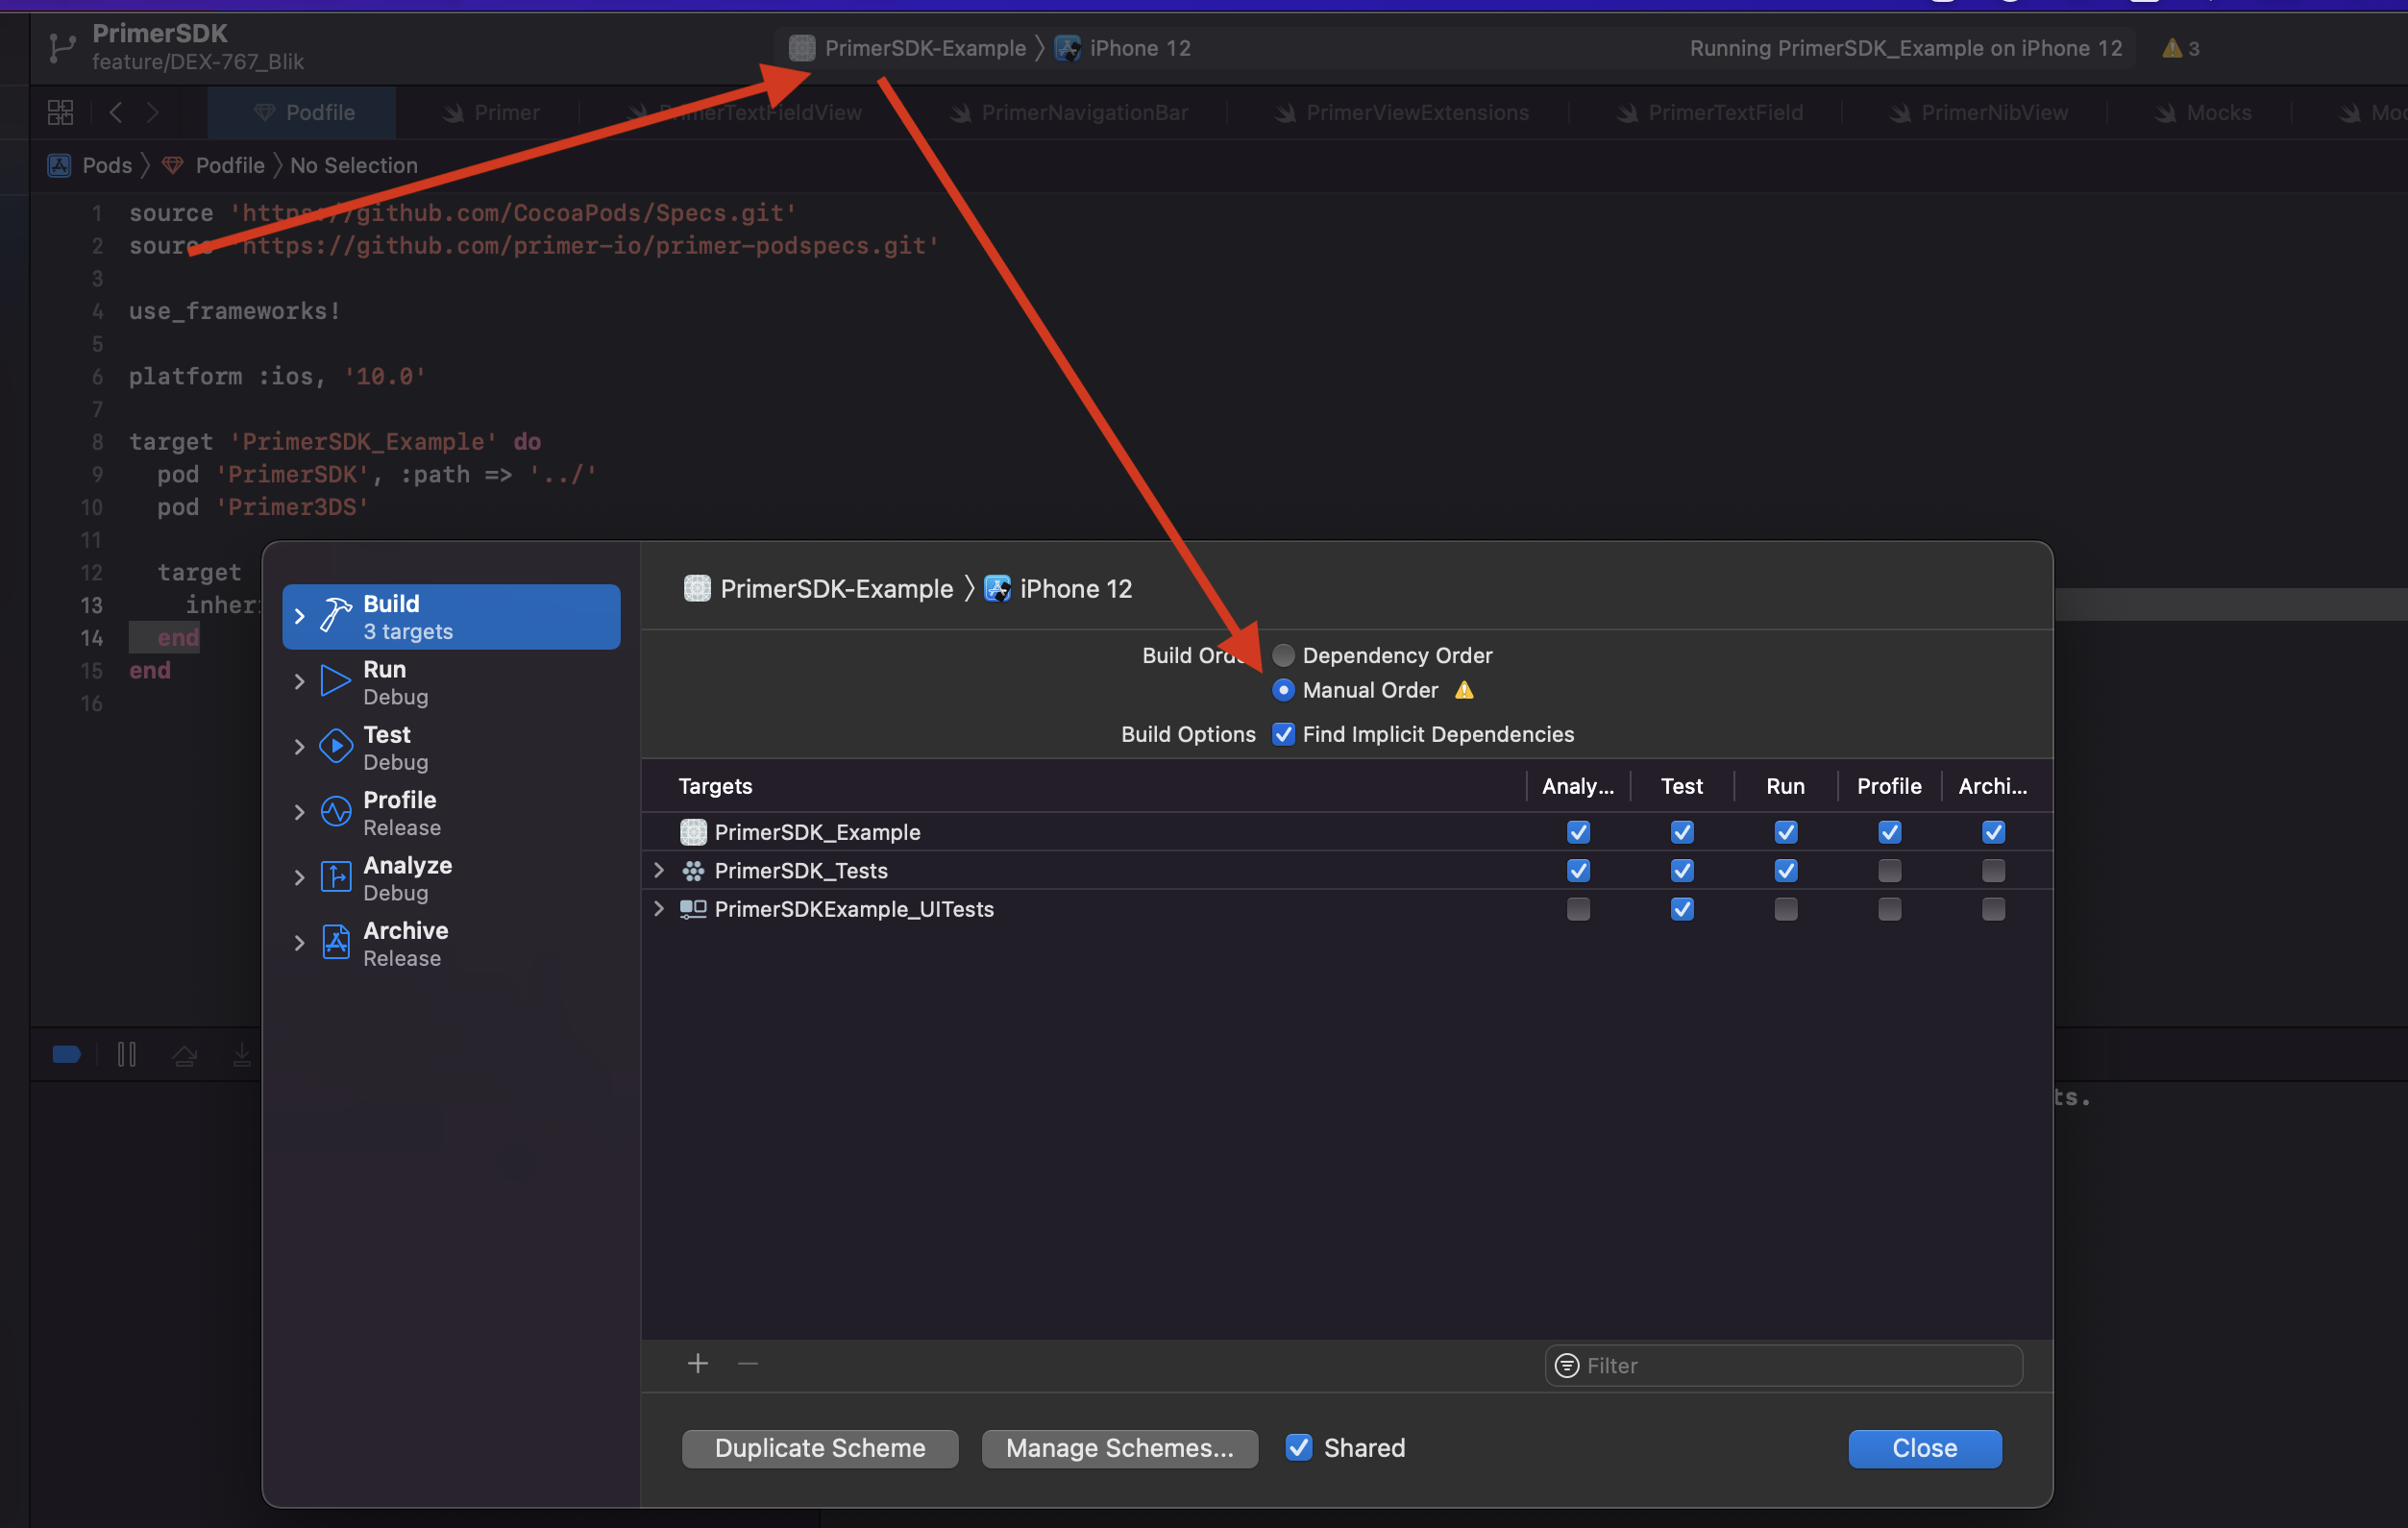This screenshot has height=1528, width=2408.
Task: Click the pause execution icon in debug bar
Action: 126,1054
